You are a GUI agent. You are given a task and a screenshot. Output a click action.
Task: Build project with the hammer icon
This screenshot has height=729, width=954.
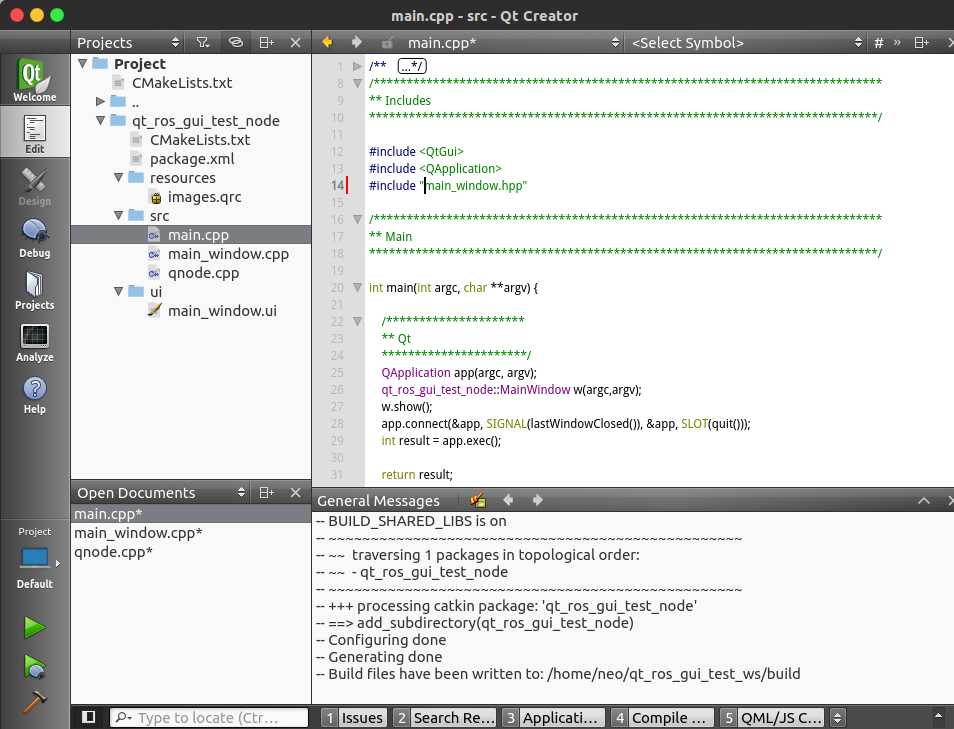pyautogui.click(x=35, y=702)
